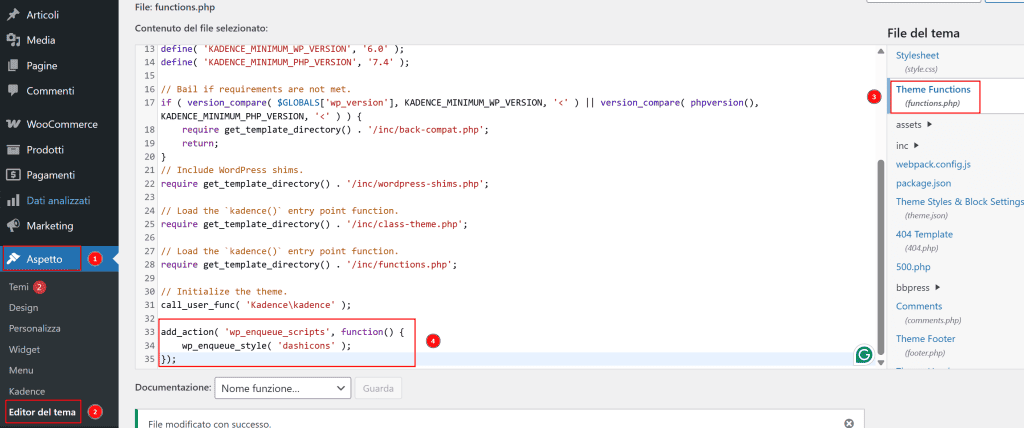Click the Pagine pages icon
Viewport: 1024px width, 428px height.
(14, 65)
